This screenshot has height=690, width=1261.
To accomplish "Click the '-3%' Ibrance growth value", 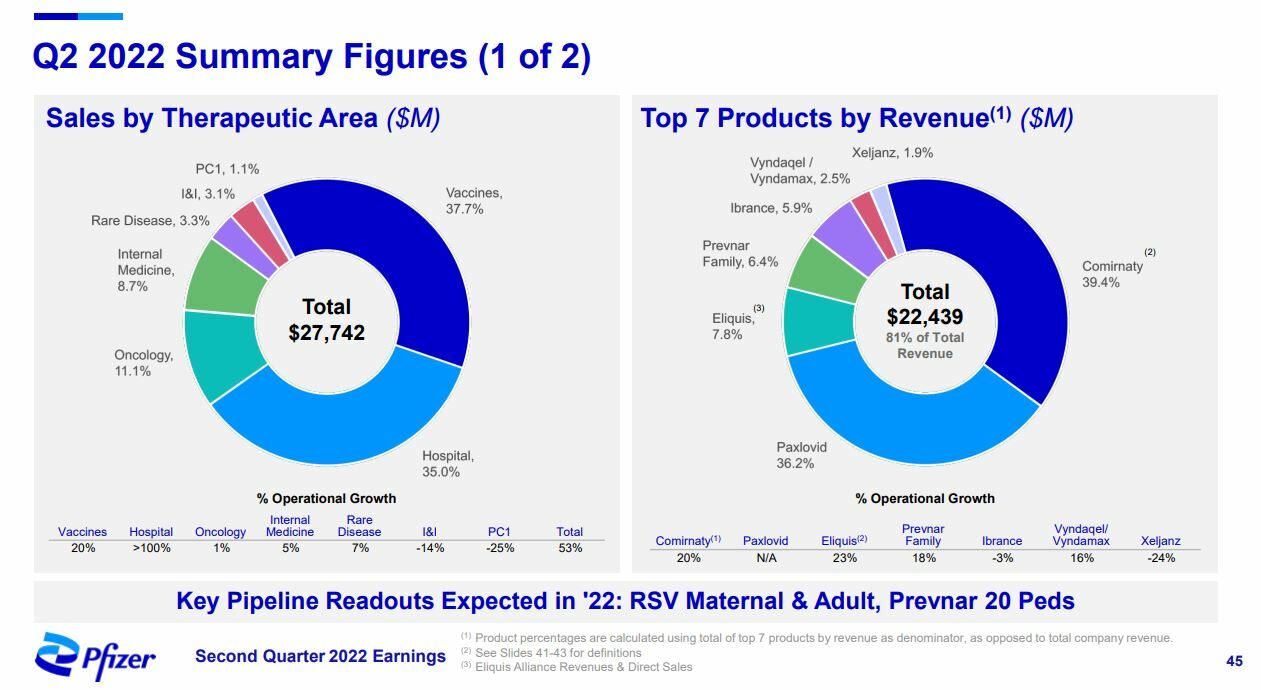I will pyautogui.click(x=1002, y=558).
